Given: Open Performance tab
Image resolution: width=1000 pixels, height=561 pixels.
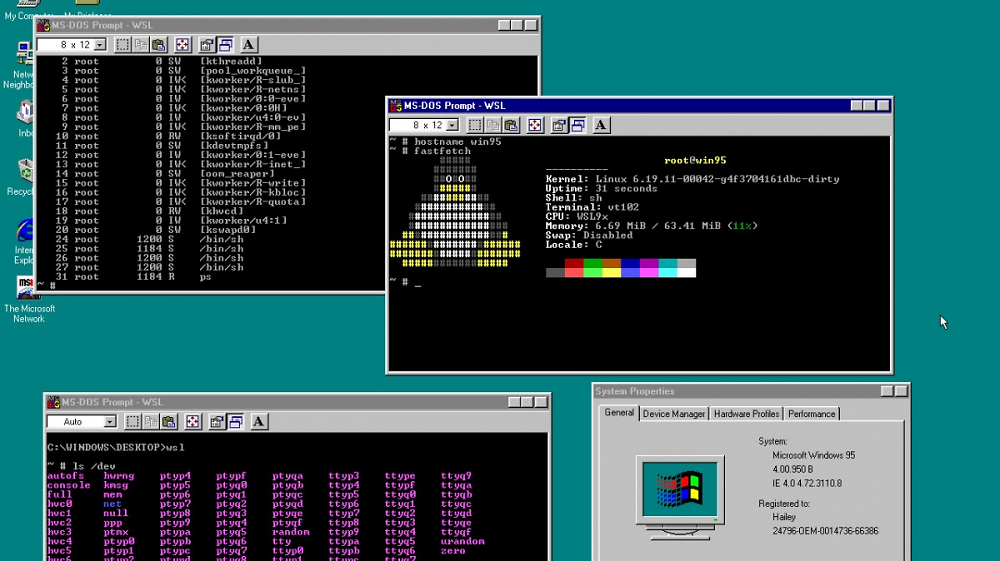Looking at the screenshot, I should [811, 414].
